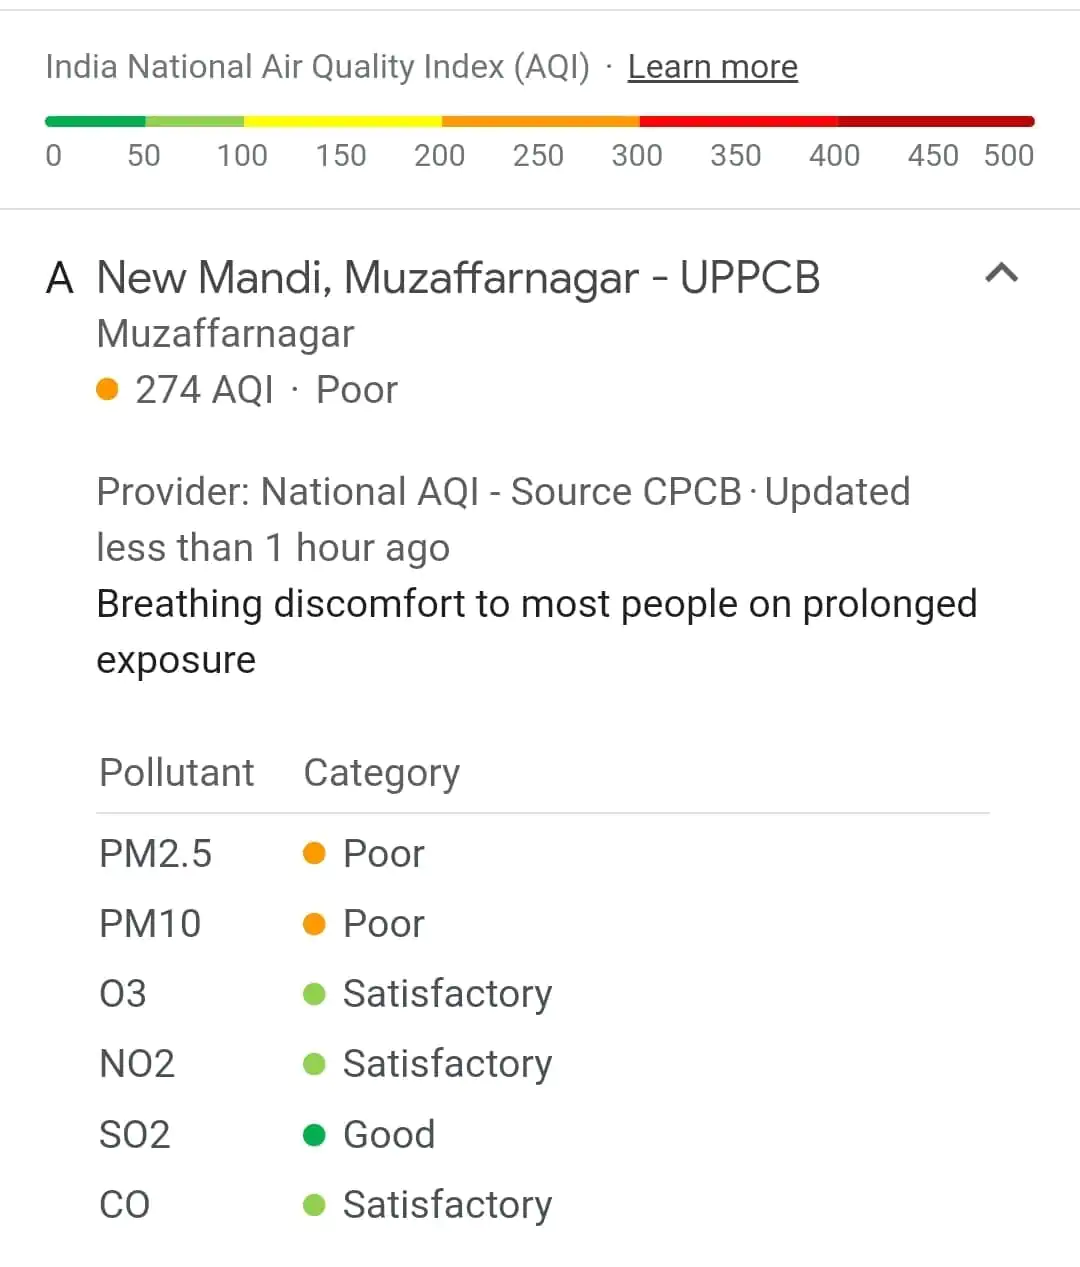Screen dimensions: 1080x1267
Task: Click the orange dot beside 274 AQI
Action: [108, 389]
